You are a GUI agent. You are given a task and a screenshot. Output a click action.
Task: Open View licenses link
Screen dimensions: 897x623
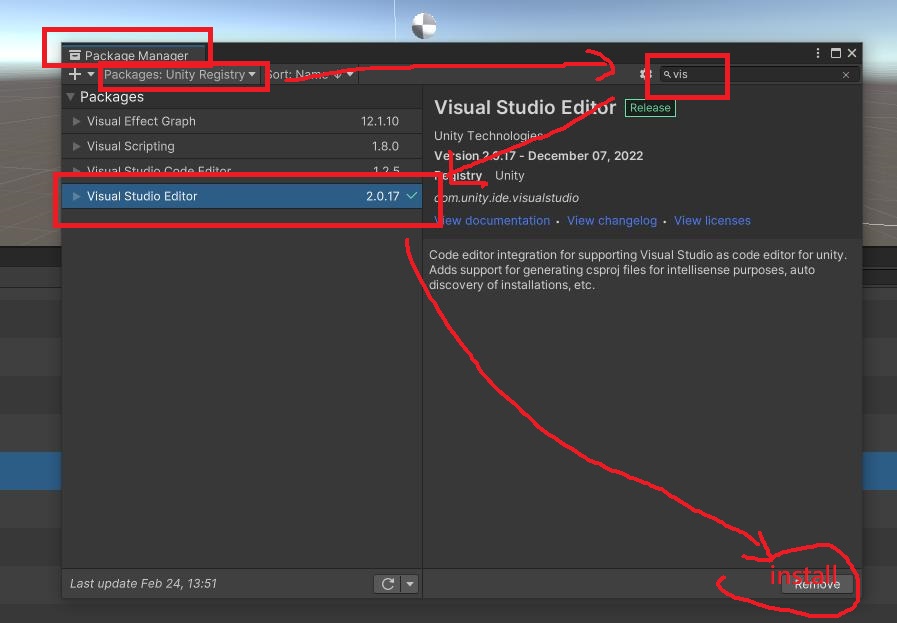click(x=712, y=221)
